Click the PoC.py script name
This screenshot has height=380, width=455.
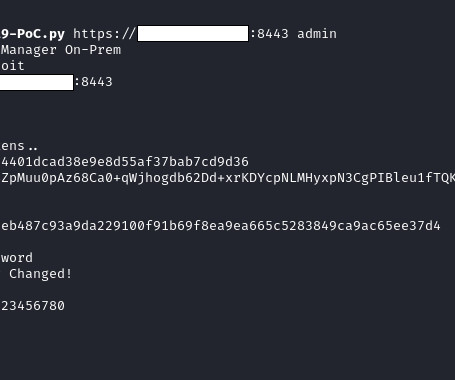click(x=33, y=34)
